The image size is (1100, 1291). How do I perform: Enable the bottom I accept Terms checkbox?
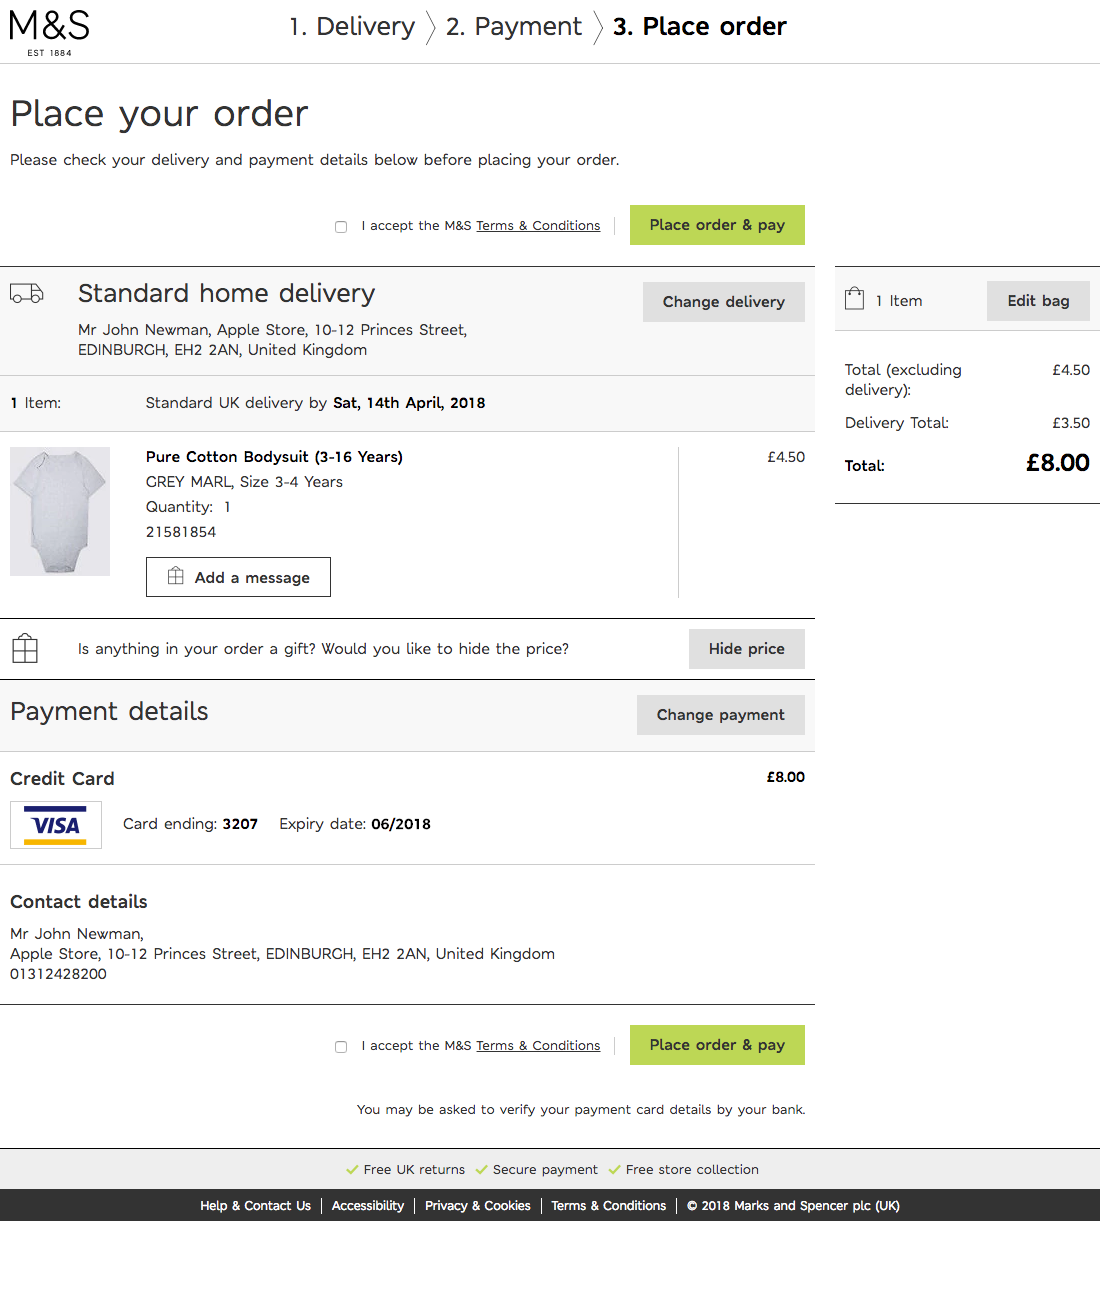(x=341, y=1046)
